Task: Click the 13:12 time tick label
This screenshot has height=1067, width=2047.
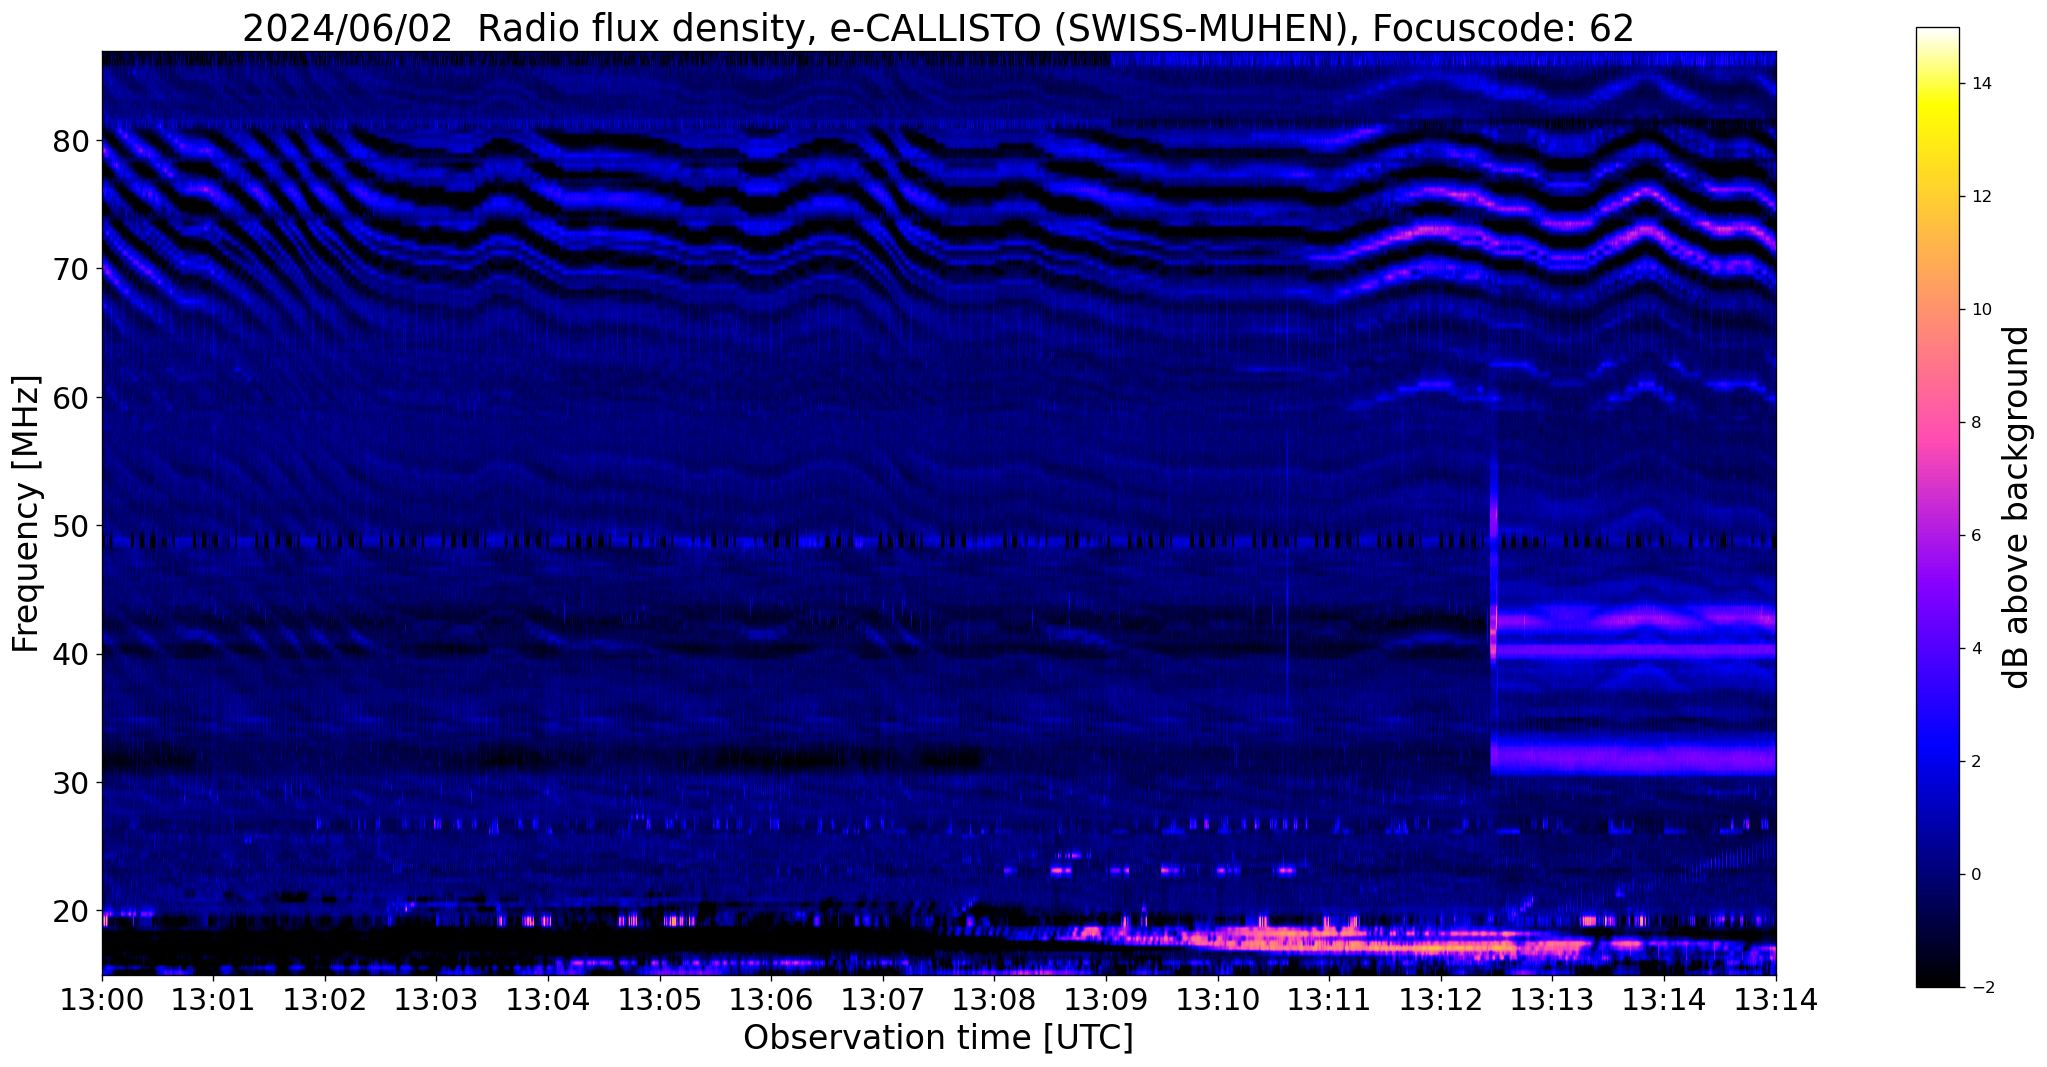Action: (1441, 998)
